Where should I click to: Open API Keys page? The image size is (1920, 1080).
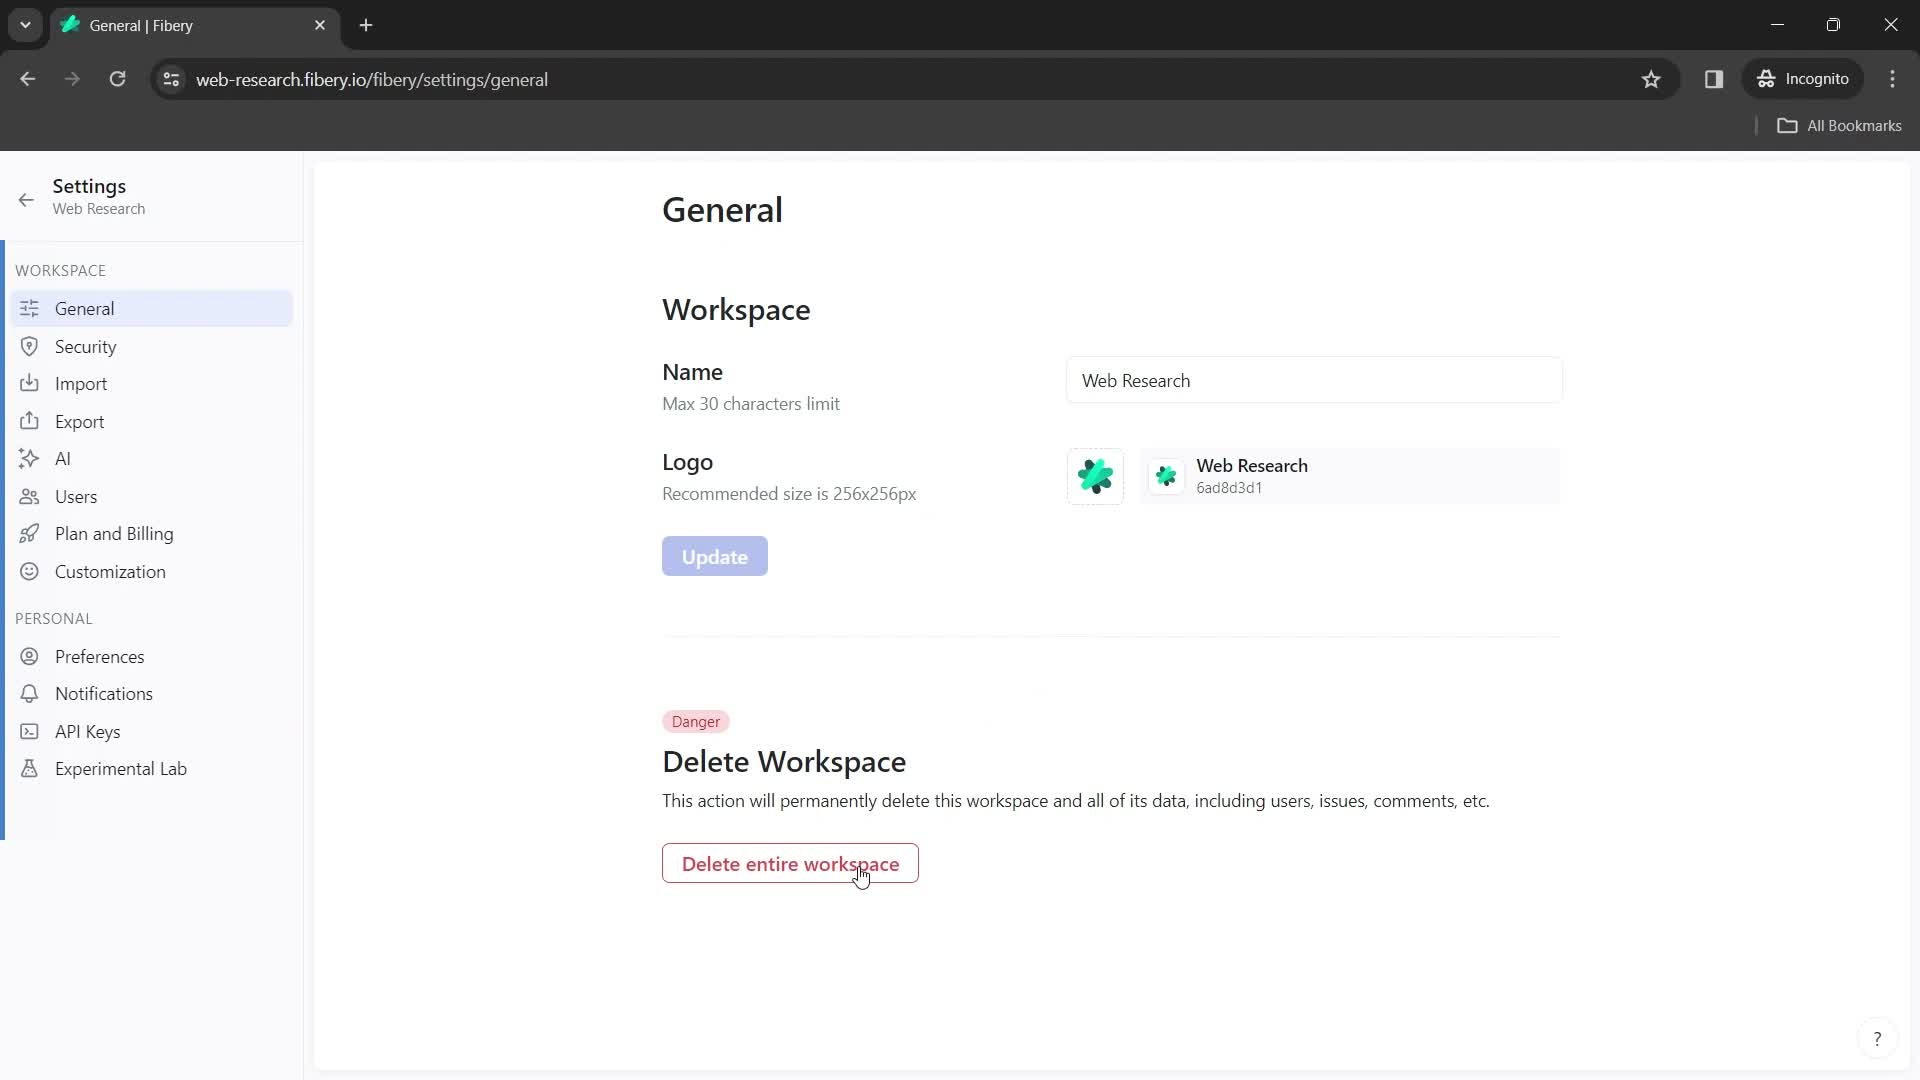pos(152,731)
